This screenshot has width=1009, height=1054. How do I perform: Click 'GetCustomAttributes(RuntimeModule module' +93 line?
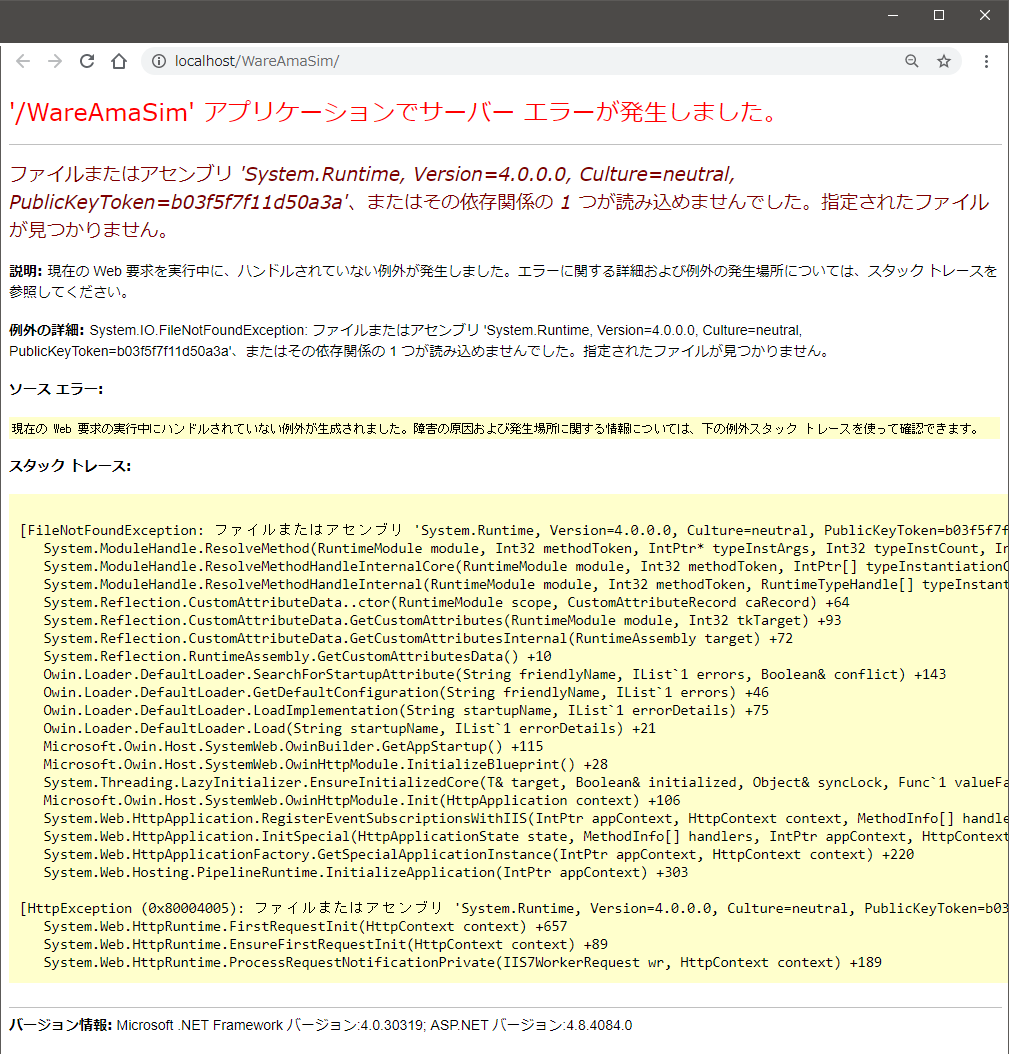(442, 620)
